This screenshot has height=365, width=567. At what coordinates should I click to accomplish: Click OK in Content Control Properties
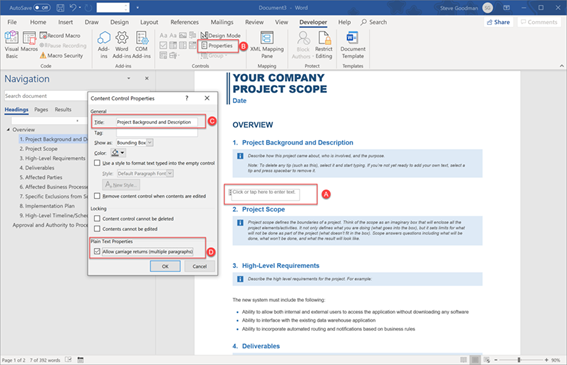[165, 266]
